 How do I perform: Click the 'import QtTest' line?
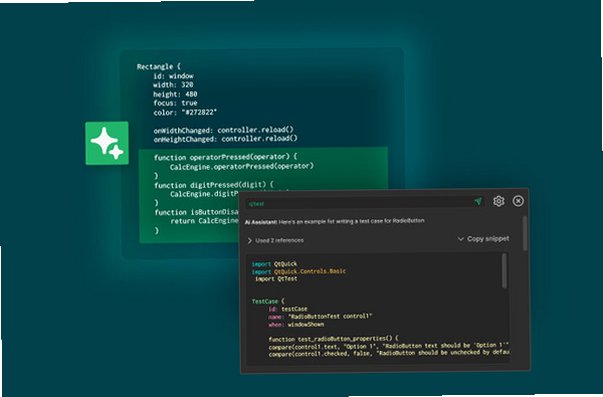(276, 279)
